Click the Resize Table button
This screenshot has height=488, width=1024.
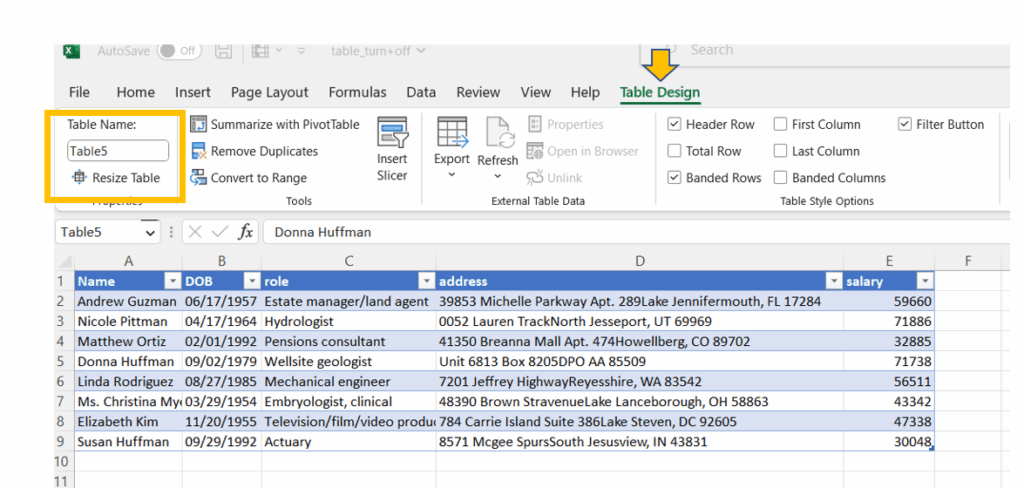pos(116,178)
